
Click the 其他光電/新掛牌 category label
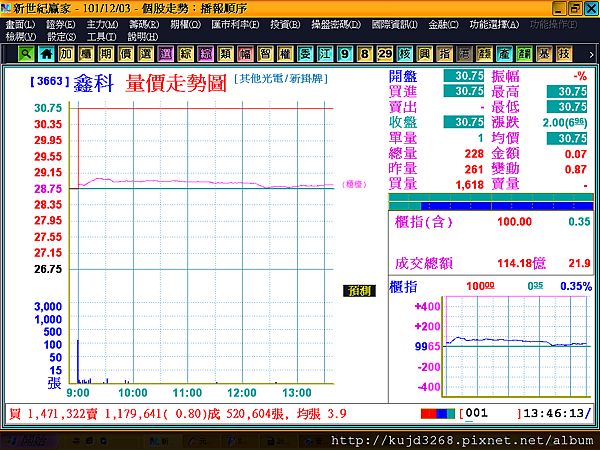(281, 79)
